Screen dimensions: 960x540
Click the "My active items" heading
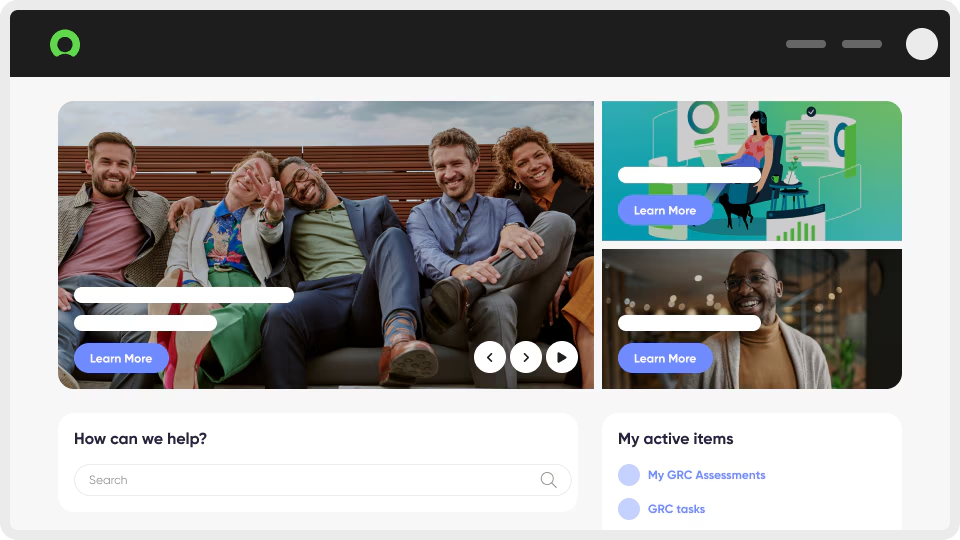pyautogui.click(x=675, y=439)
